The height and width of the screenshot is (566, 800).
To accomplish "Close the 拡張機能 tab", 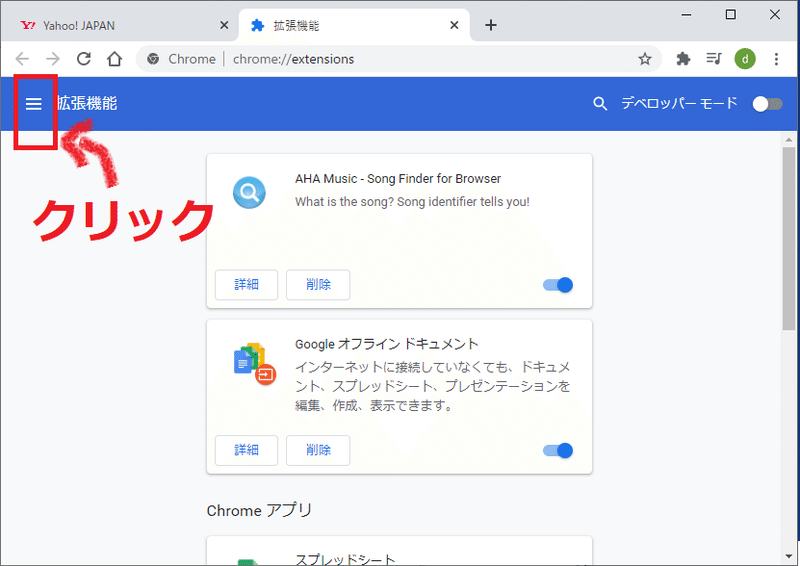I will (x=454, y=25).
